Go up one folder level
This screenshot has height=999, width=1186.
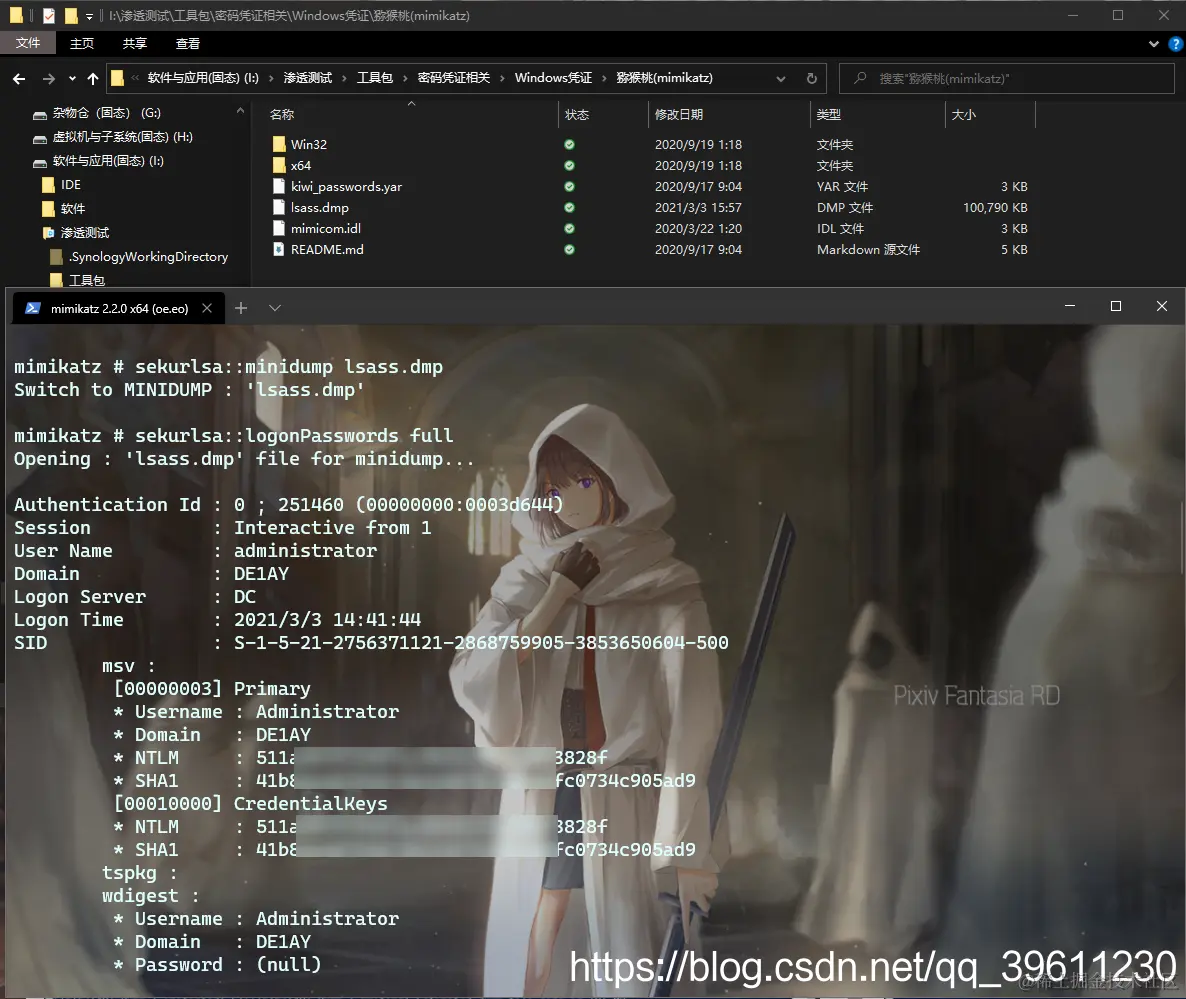click(92, 79)
